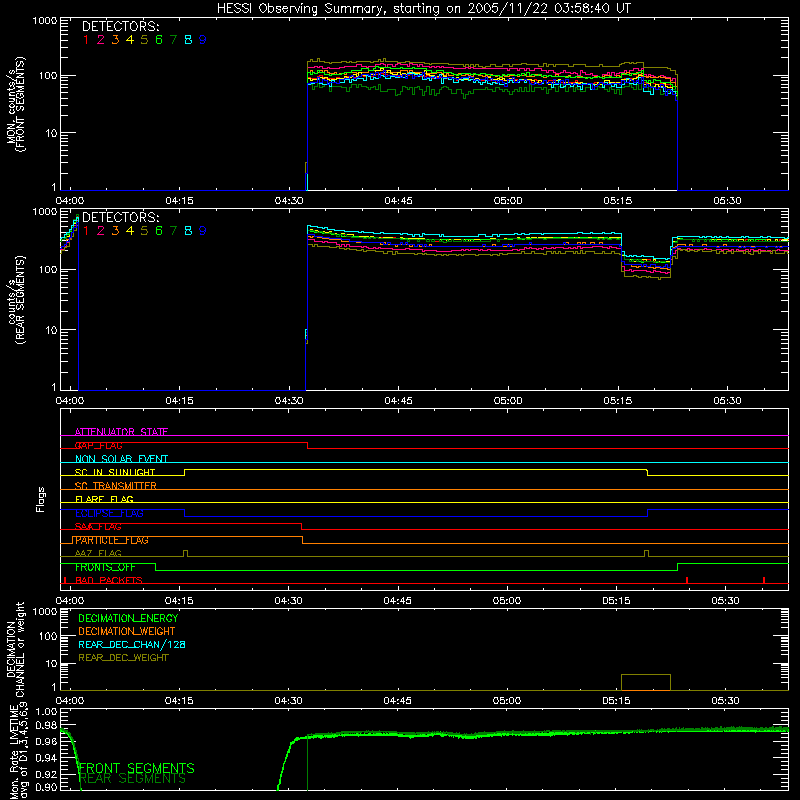The image size is (800, 800).
Task: Click '04:00' tick under the decimation plot
Action: pos(69,701)
